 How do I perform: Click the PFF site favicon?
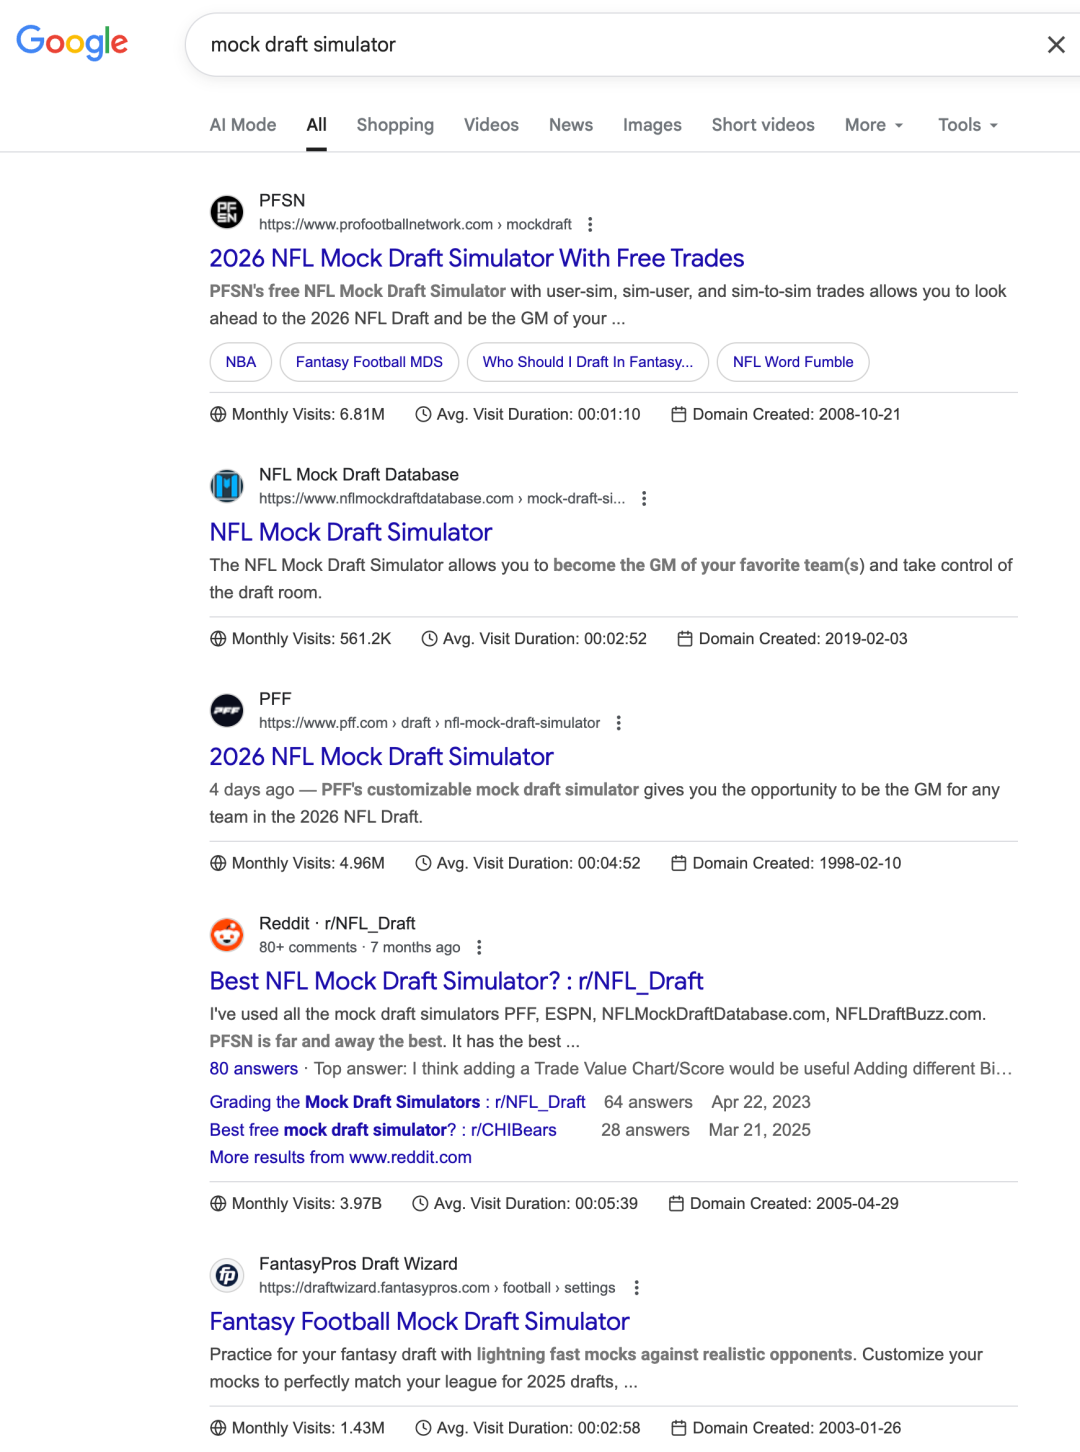click(x=227, y=711)
